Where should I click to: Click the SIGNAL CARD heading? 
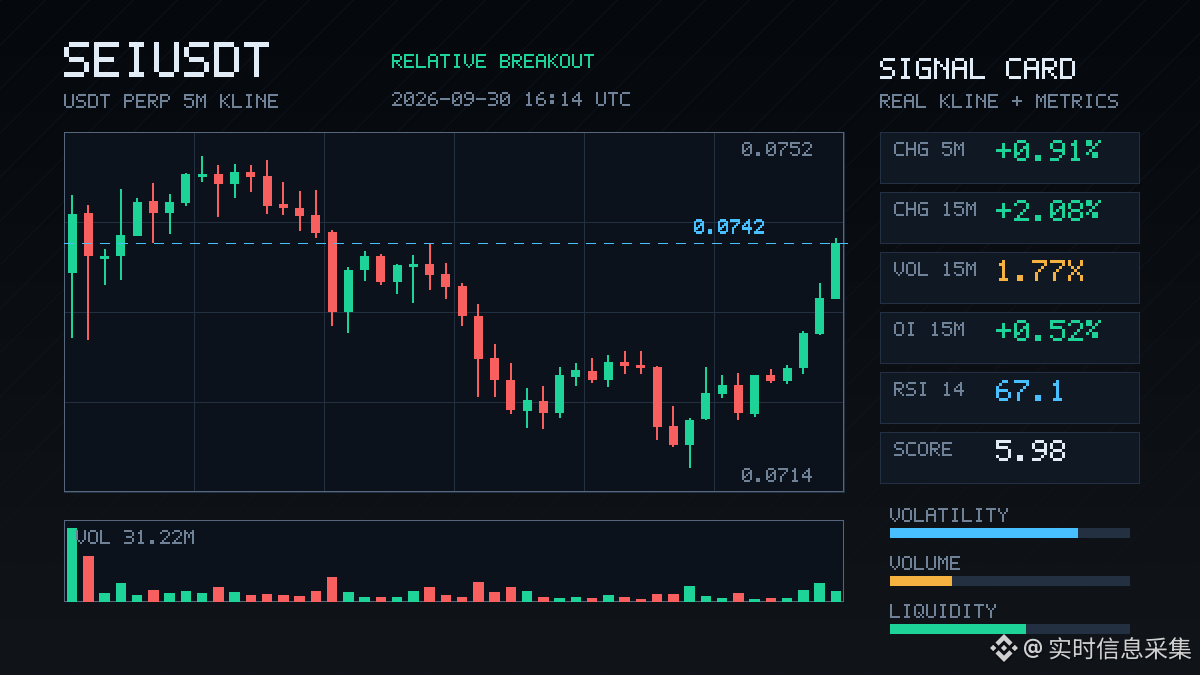[x=977, y=68]
